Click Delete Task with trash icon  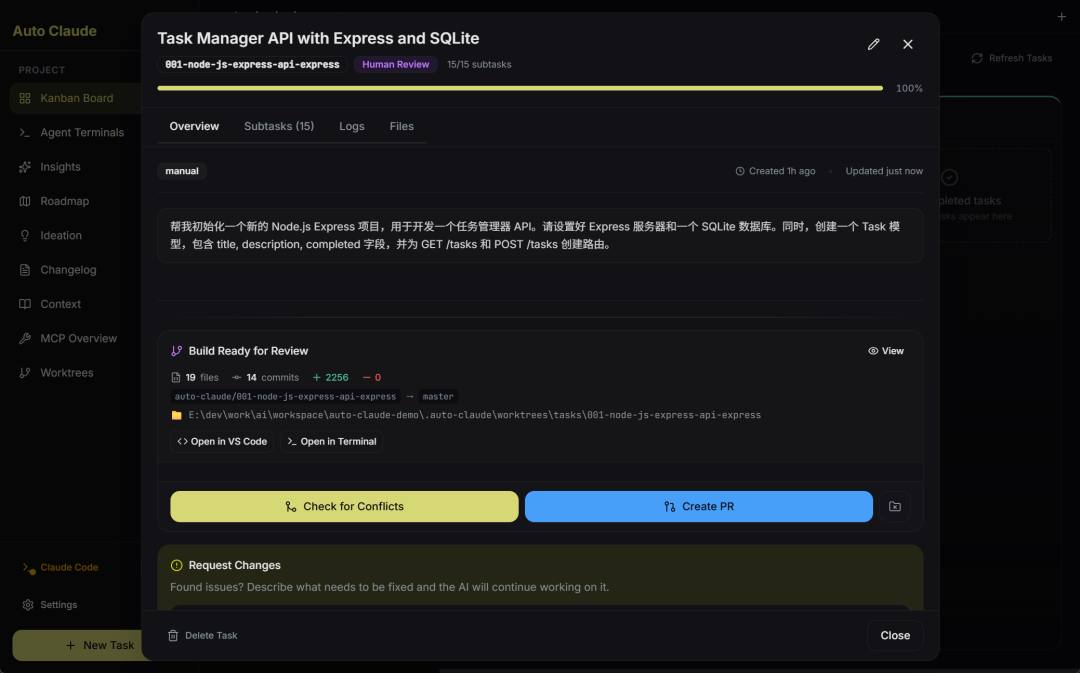202,635
